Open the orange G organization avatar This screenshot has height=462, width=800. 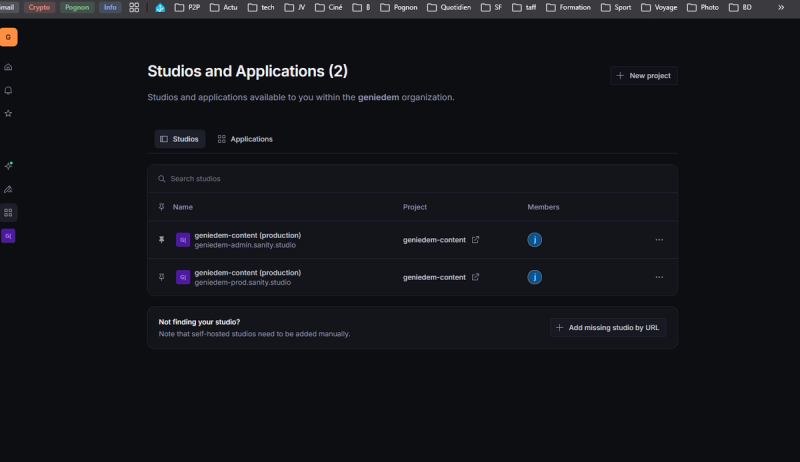click(8, 37)
